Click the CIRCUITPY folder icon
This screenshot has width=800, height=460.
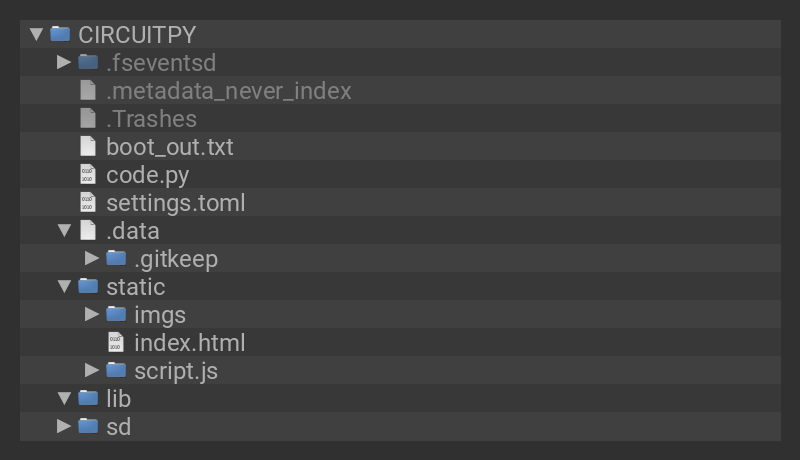click(61, 35)
